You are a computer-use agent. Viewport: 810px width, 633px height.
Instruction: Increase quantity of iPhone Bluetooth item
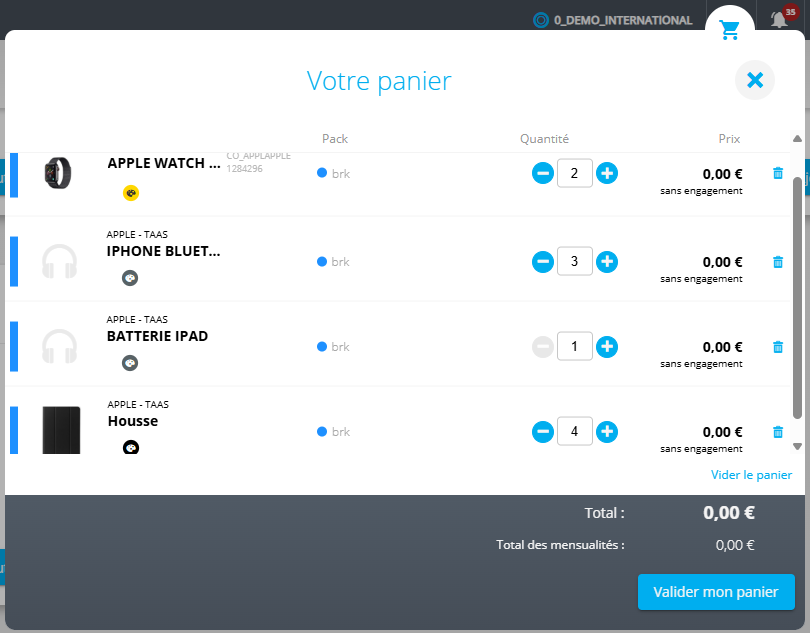(x=607, y=261)
